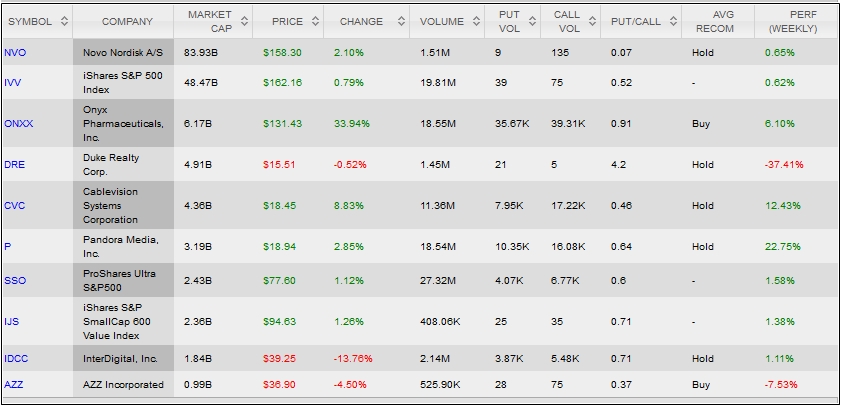Select the Pandora Media, Inc. cell
Screen dimensions: 841x406
[x=123, y=247]
